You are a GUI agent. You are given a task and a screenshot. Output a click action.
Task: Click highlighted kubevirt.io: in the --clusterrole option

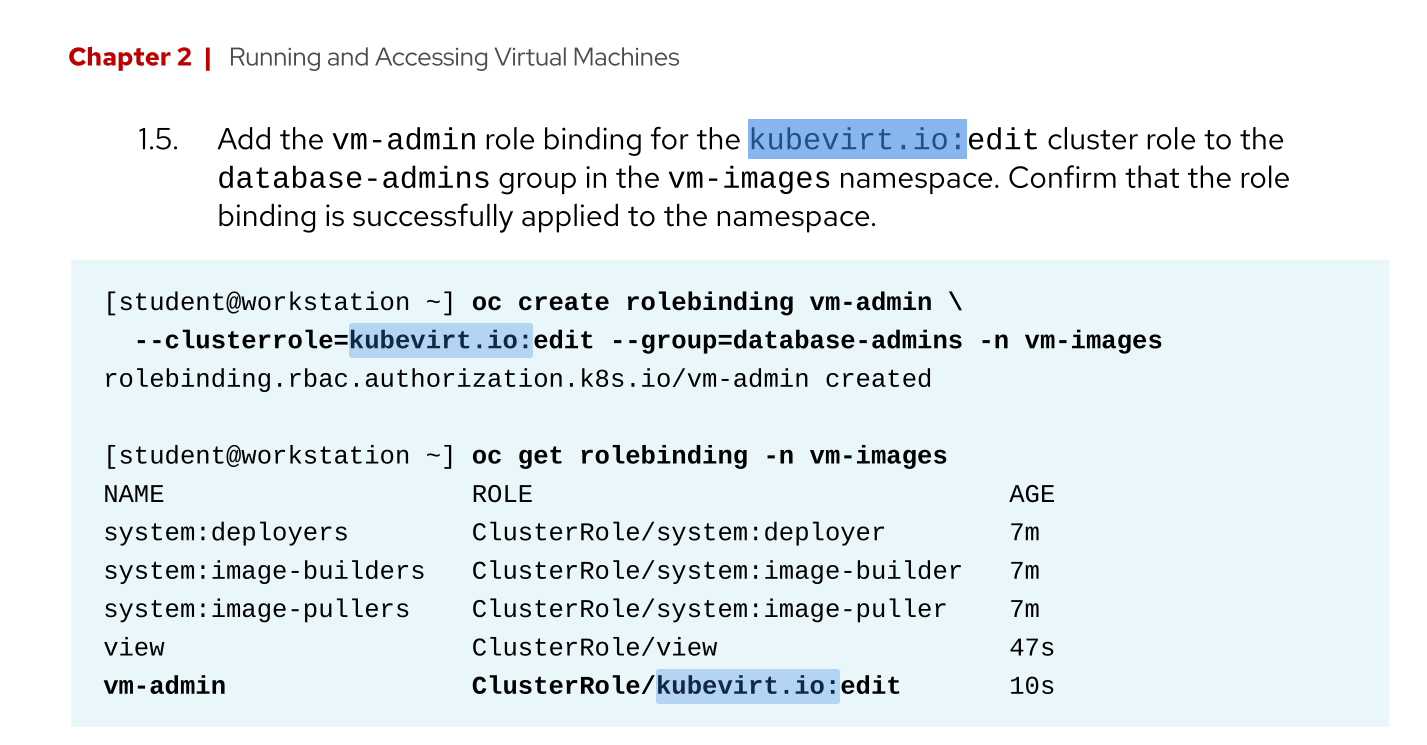441,341
